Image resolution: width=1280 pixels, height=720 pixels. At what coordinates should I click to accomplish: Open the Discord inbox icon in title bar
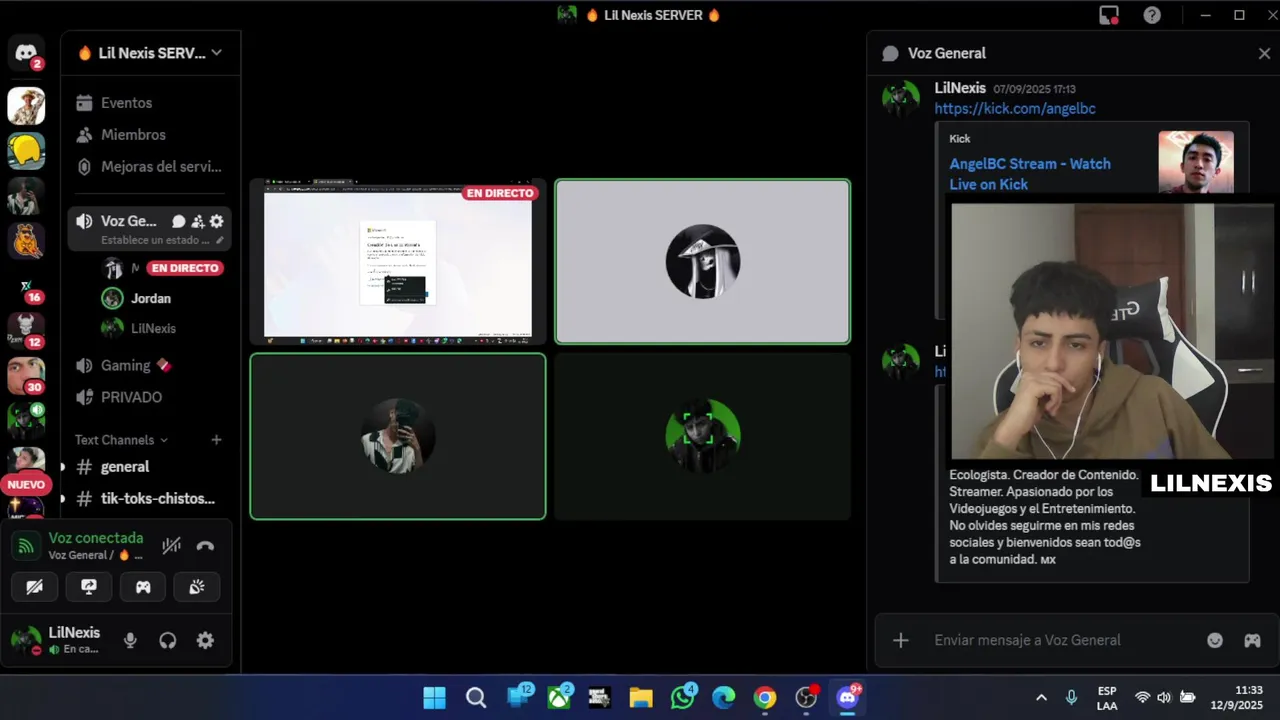pyautogui.click(x=1109, y=15)
